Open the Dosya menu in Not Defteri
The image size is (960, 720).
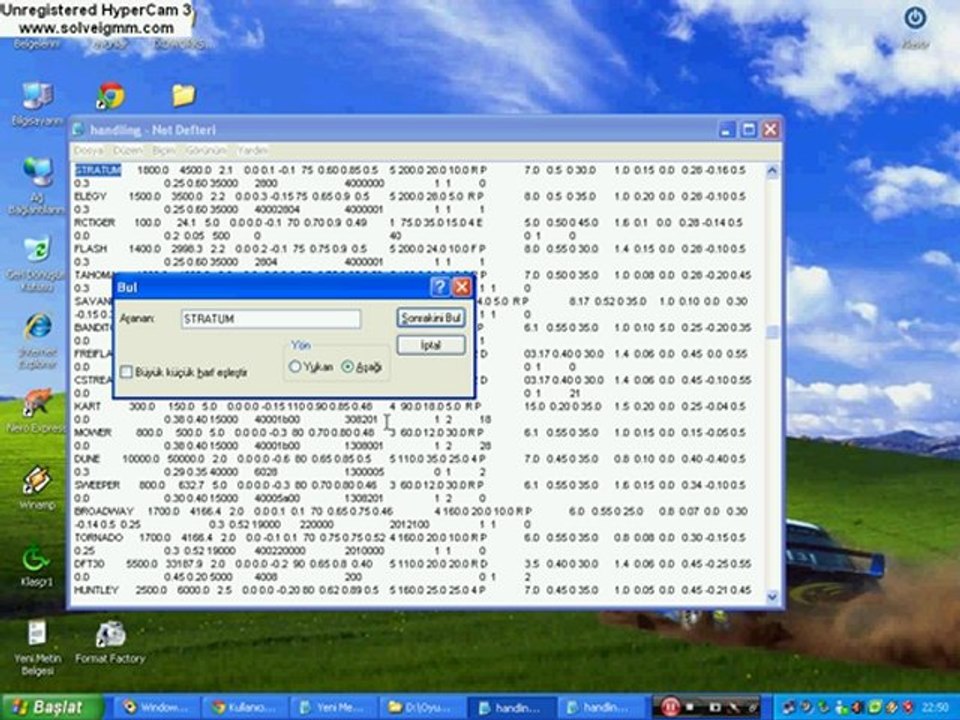(89, 151)
